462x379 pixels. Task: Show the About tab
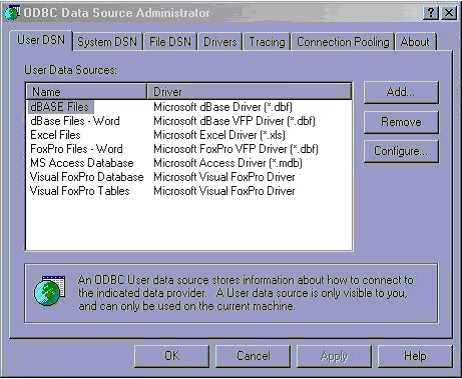pyautogui.click(x=415, y=42)
